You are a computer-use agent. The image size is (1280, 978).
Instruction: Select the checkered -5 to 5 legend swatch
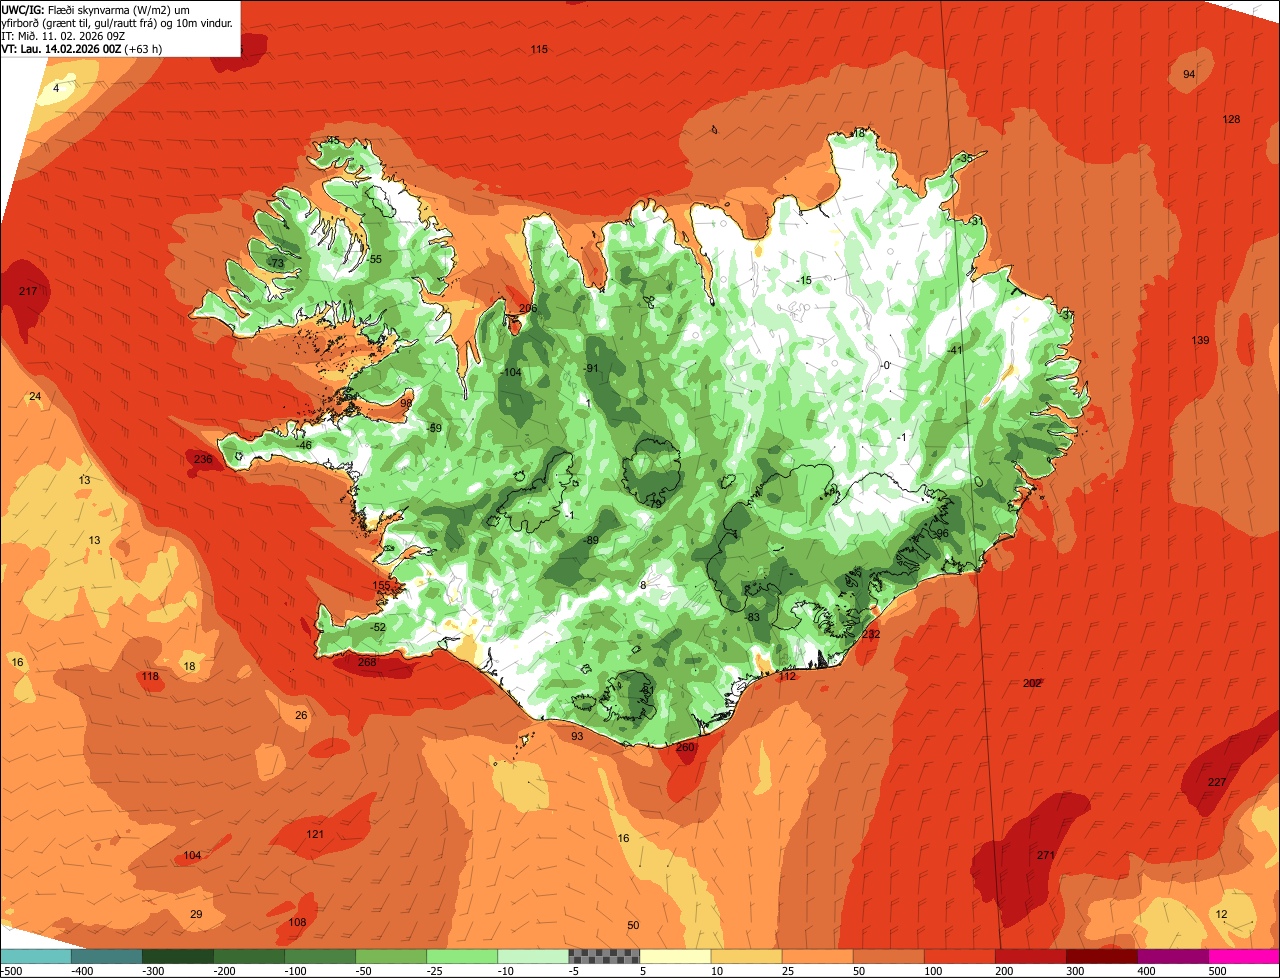click(603, 956)
